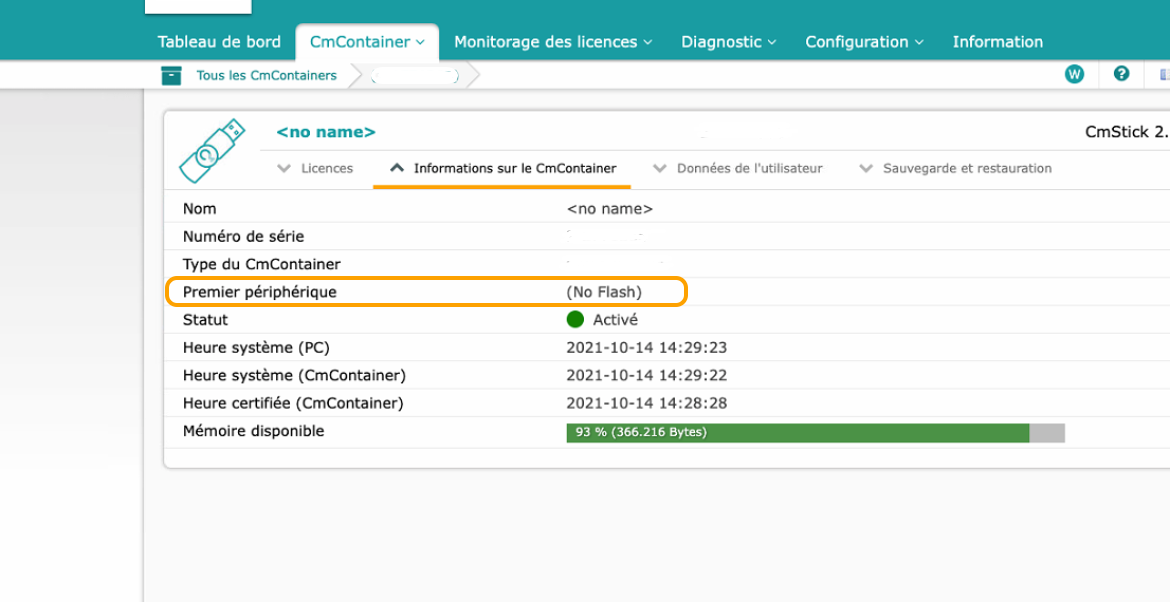Click the CmStick USB dongle icon
Image resolution: width=1170 pixels, height=602 pixels.
pyautogui.click(x=211, y=151)
